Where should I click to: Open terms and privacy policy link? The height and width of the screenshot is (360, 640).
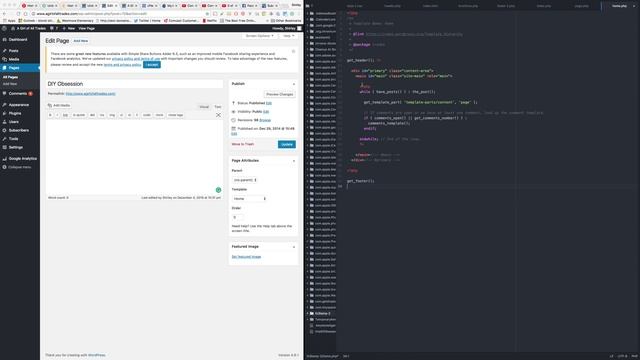(x=122, y=64)
